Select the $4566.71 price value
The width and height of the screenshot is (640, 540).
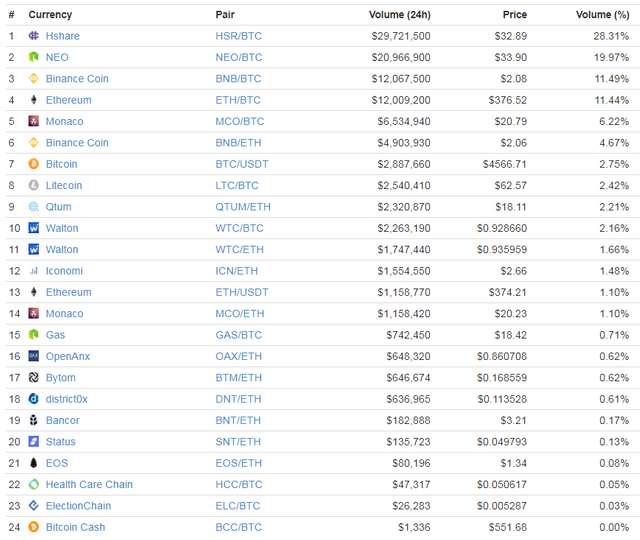(504, 164)
